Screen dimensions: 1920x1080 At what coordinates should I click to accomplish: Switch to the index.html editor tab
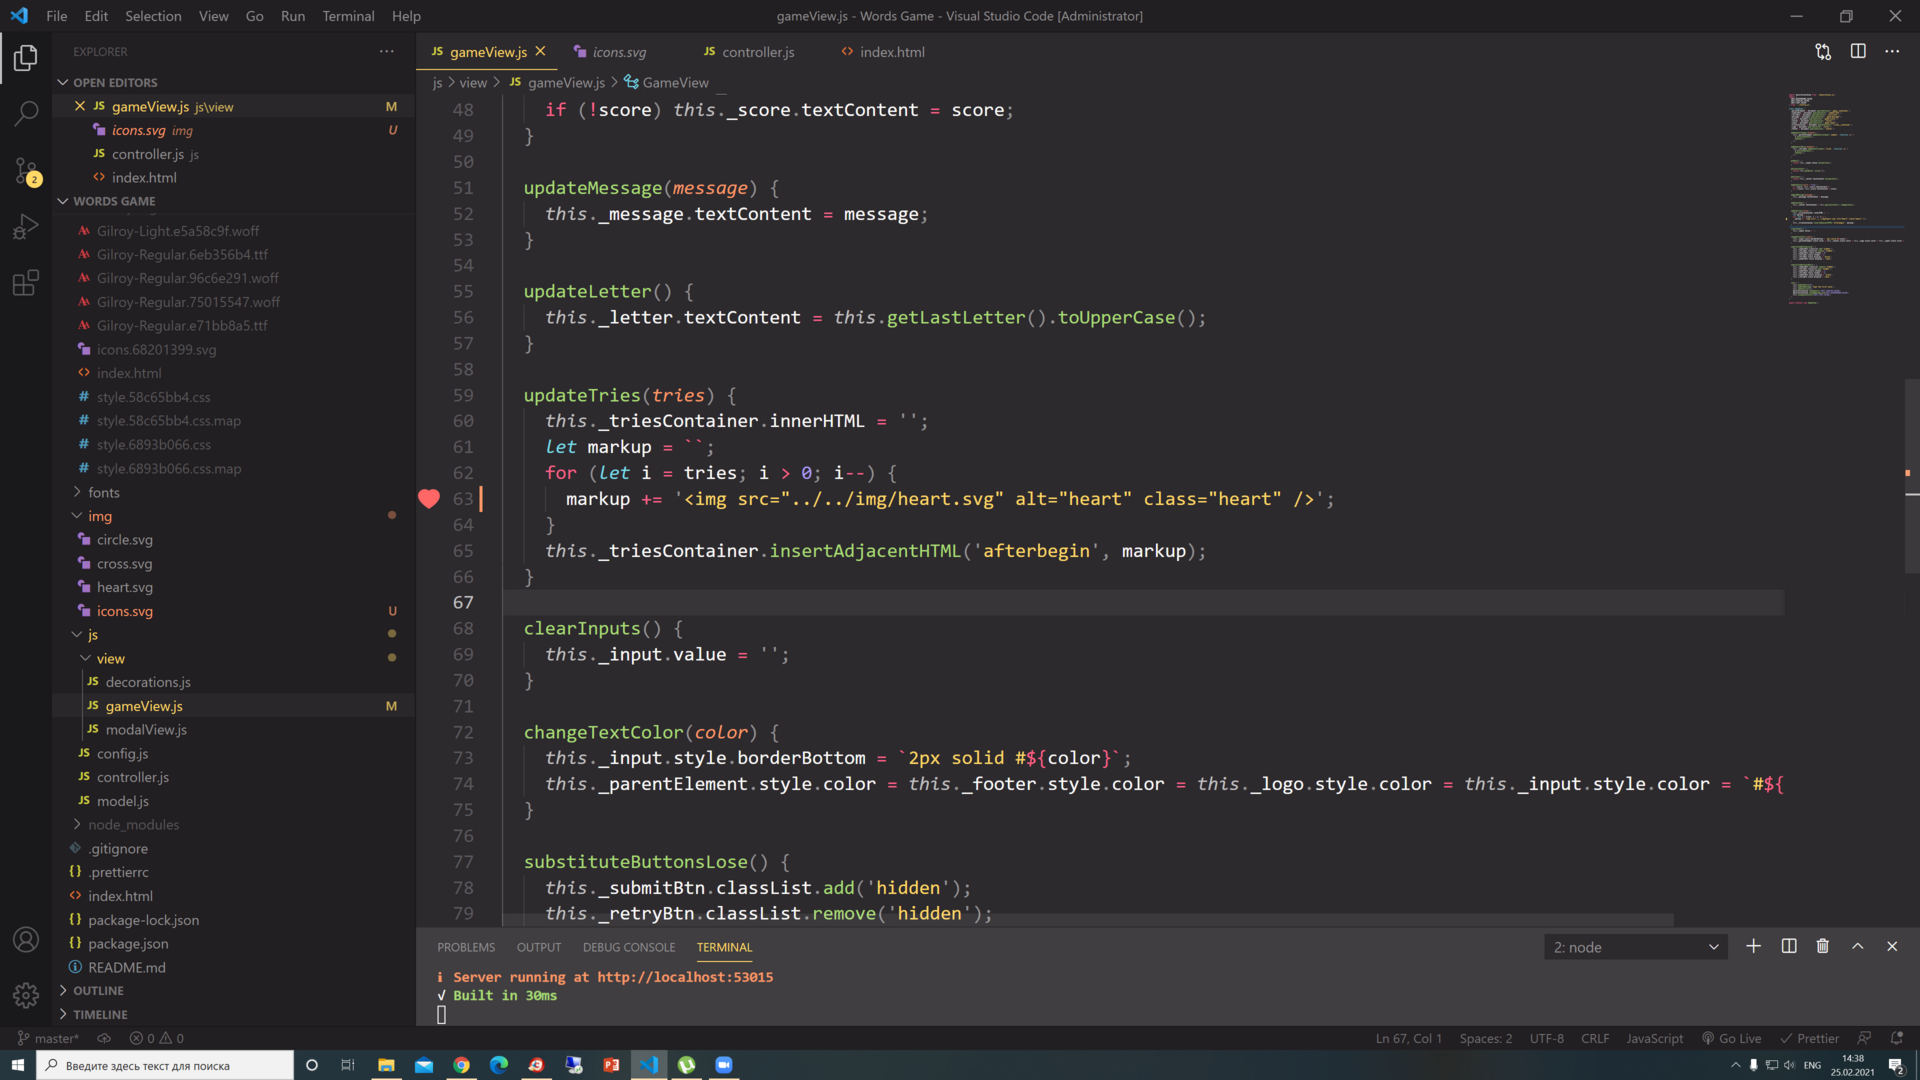coord(891,52)
